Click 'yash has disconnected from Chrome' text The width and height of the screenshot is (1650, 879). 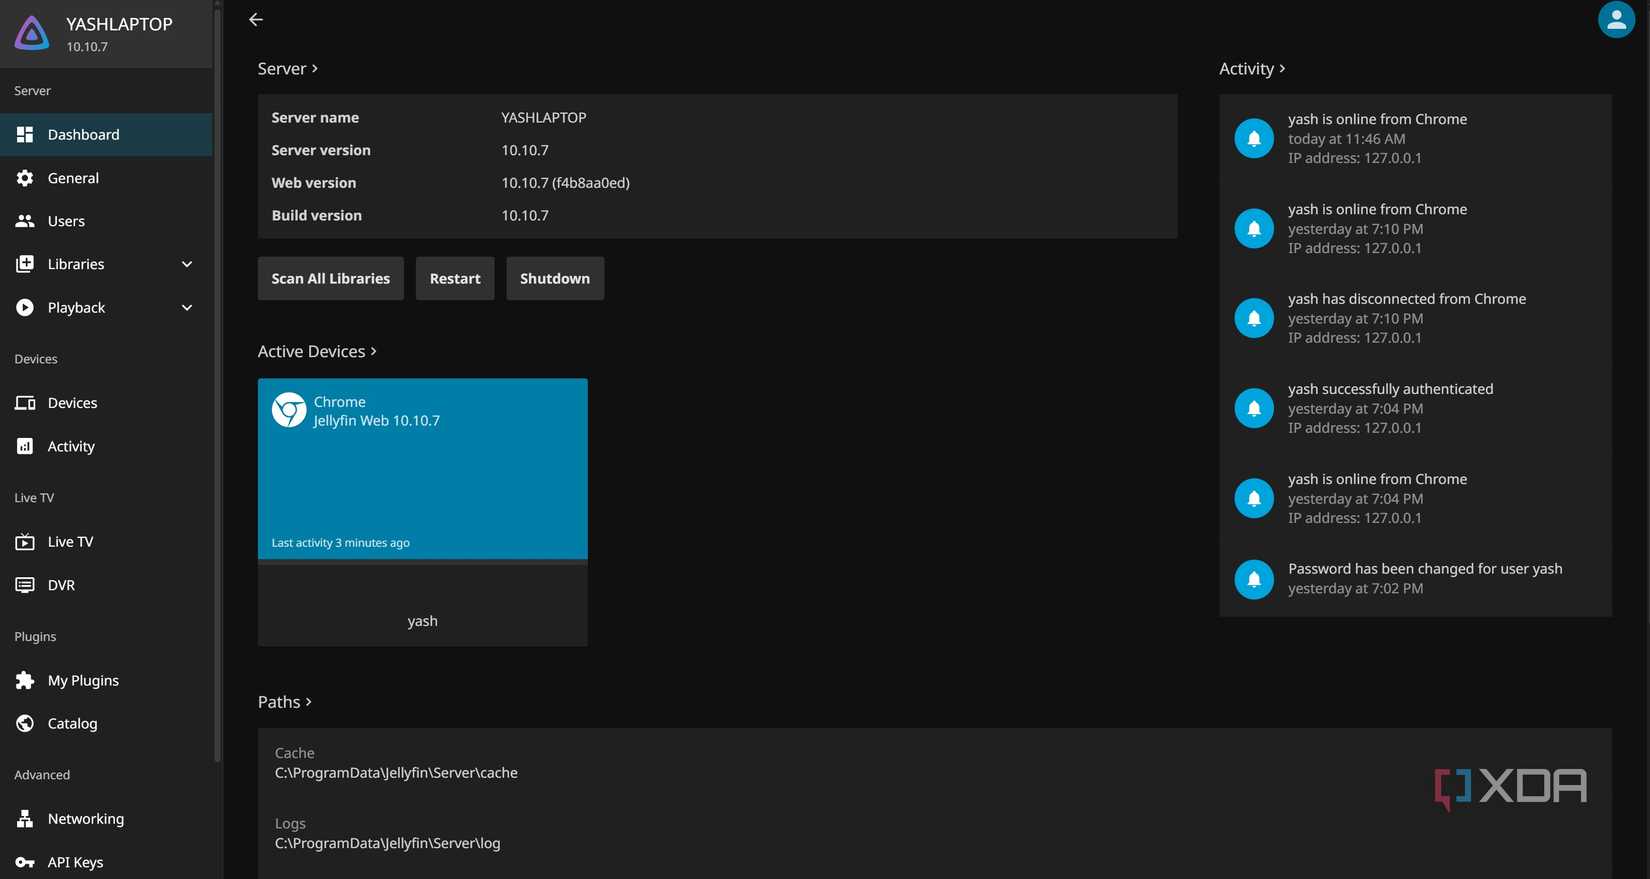[x=1407, y=299]
